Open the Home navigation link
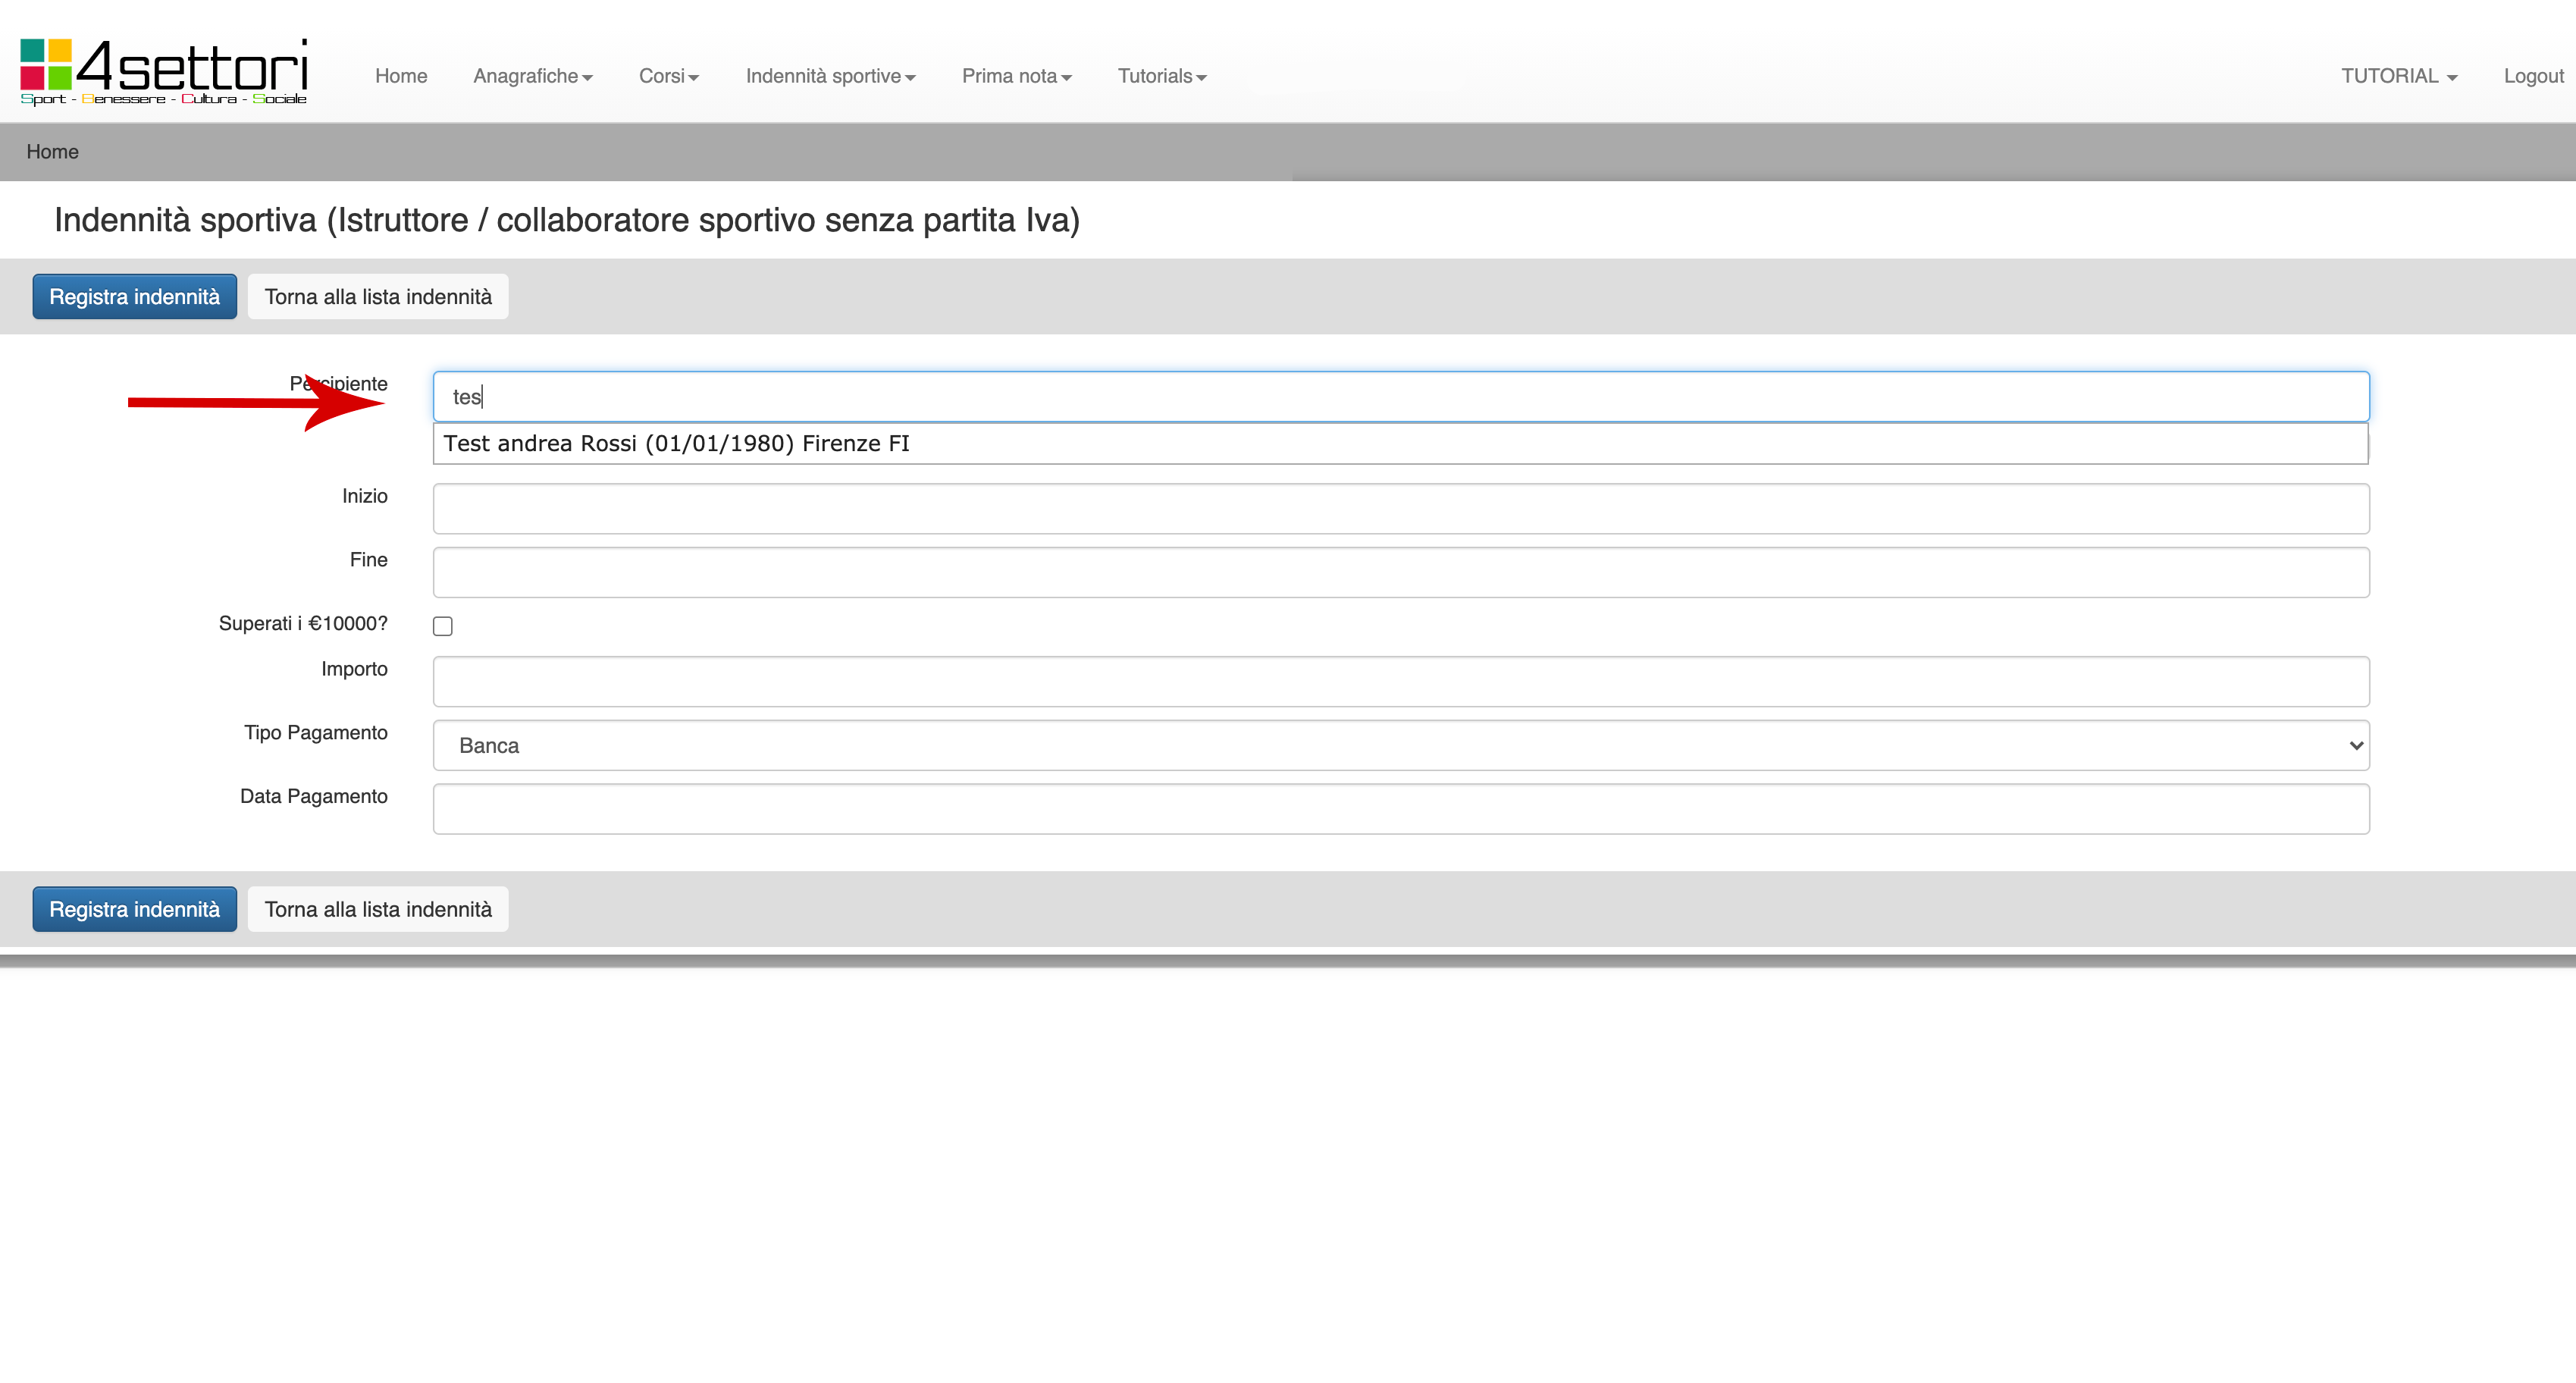 tap(401, 76)
